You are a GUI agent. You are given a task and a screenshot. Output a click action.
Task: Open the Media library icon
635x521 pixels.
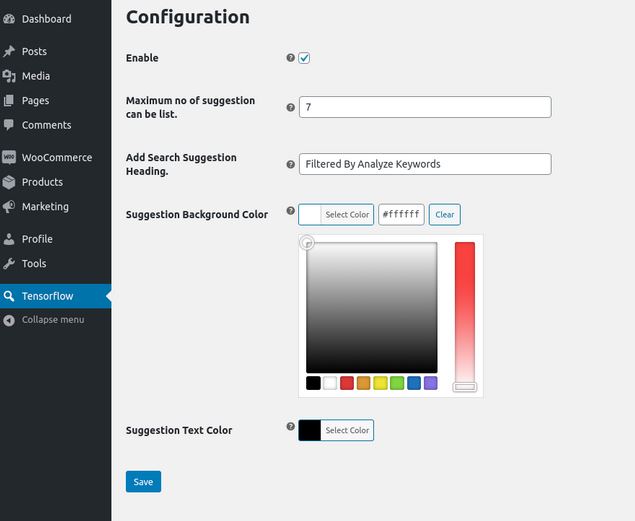[x=9, y=76]
